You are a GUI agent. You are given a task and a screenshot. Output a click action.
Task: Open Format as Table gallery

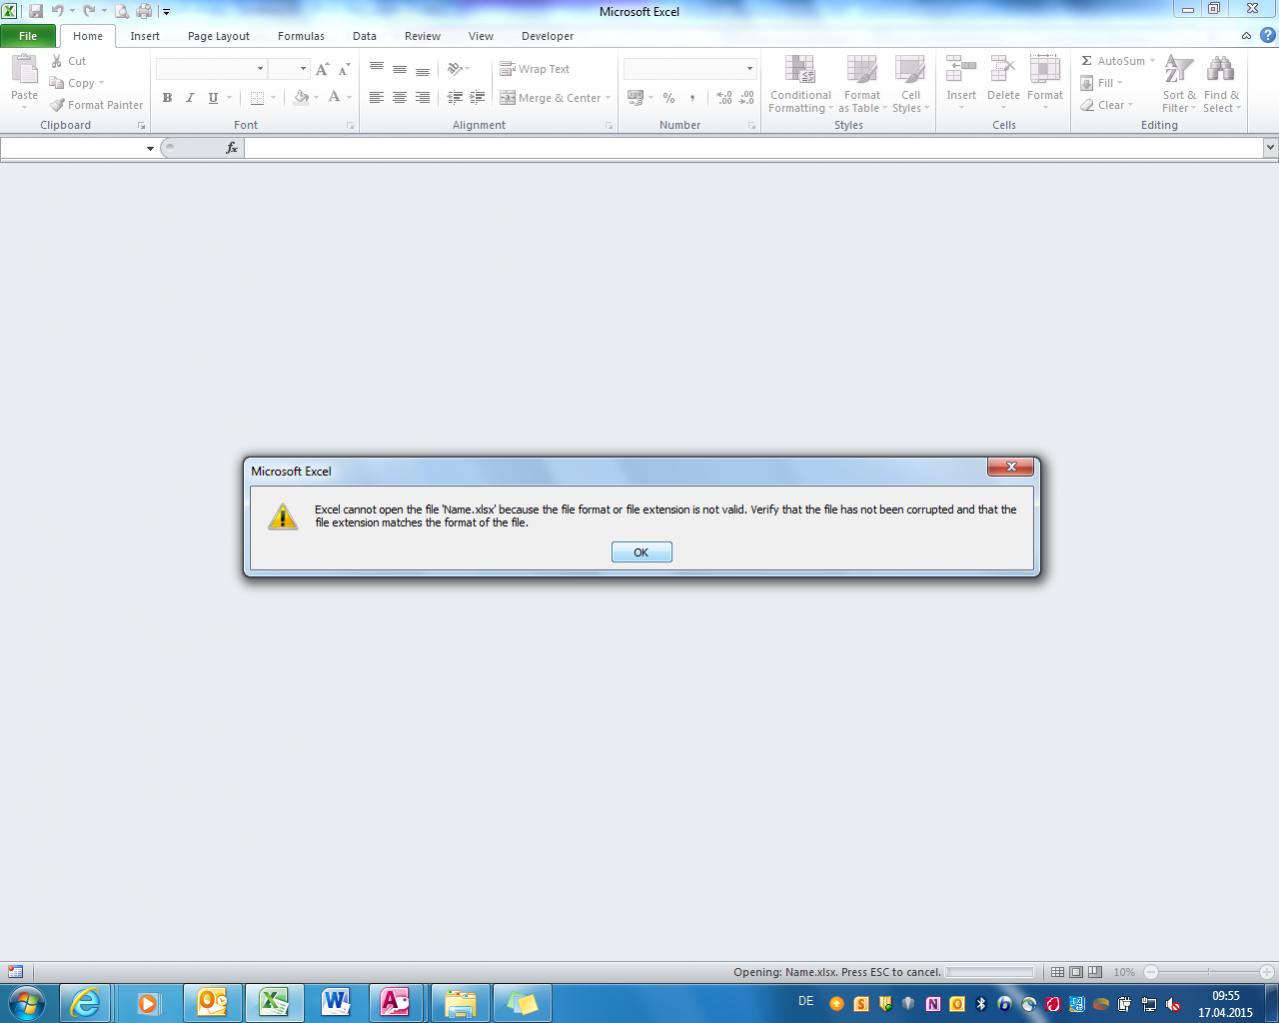pos(862,84)
